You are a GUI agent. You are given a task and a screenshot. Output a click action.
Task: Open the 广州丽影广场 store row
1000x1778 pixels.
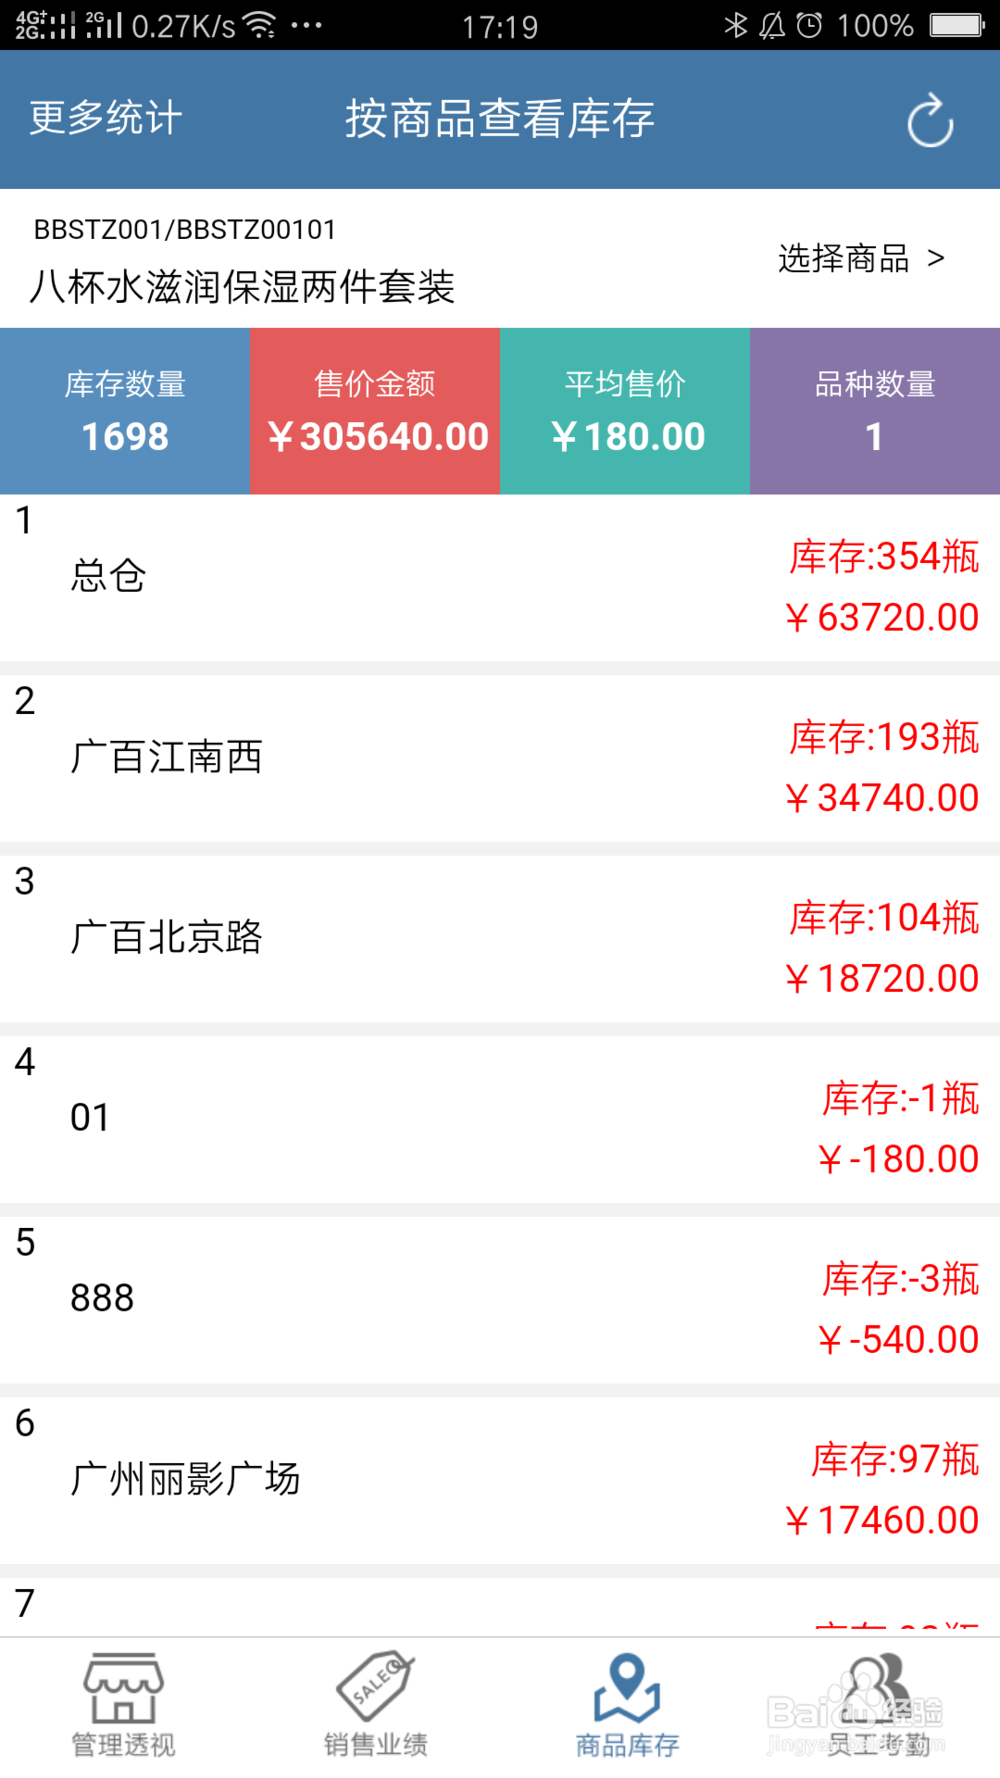click(500, 1480)
